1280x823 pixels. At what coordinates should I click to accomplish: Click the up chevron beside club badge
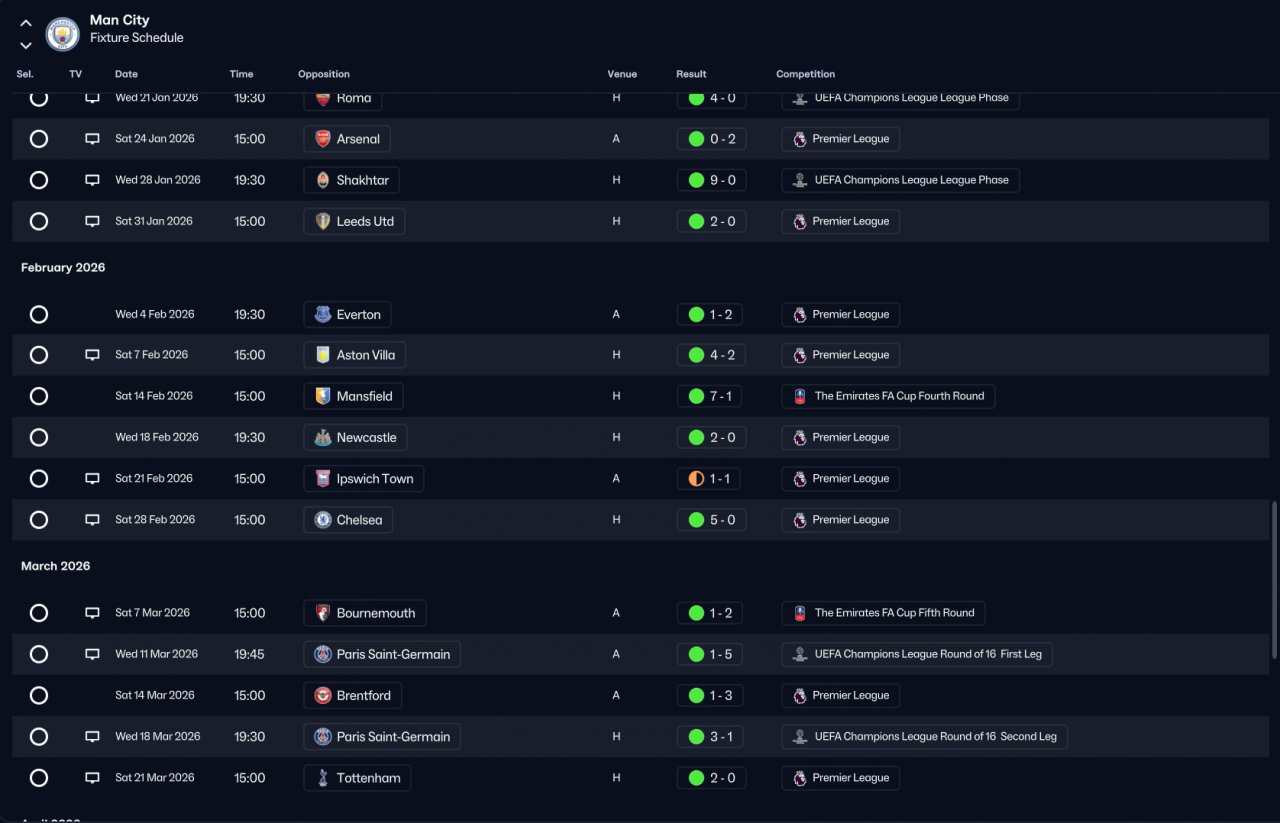pos(26,23)
